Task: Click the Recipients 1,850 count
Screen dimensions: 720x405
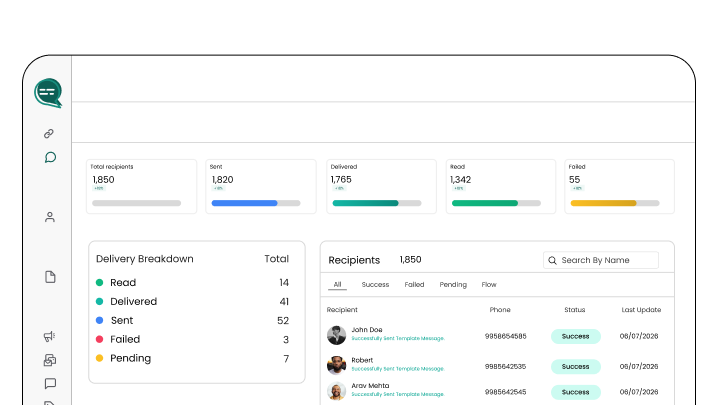Action: tap(410, 260)
